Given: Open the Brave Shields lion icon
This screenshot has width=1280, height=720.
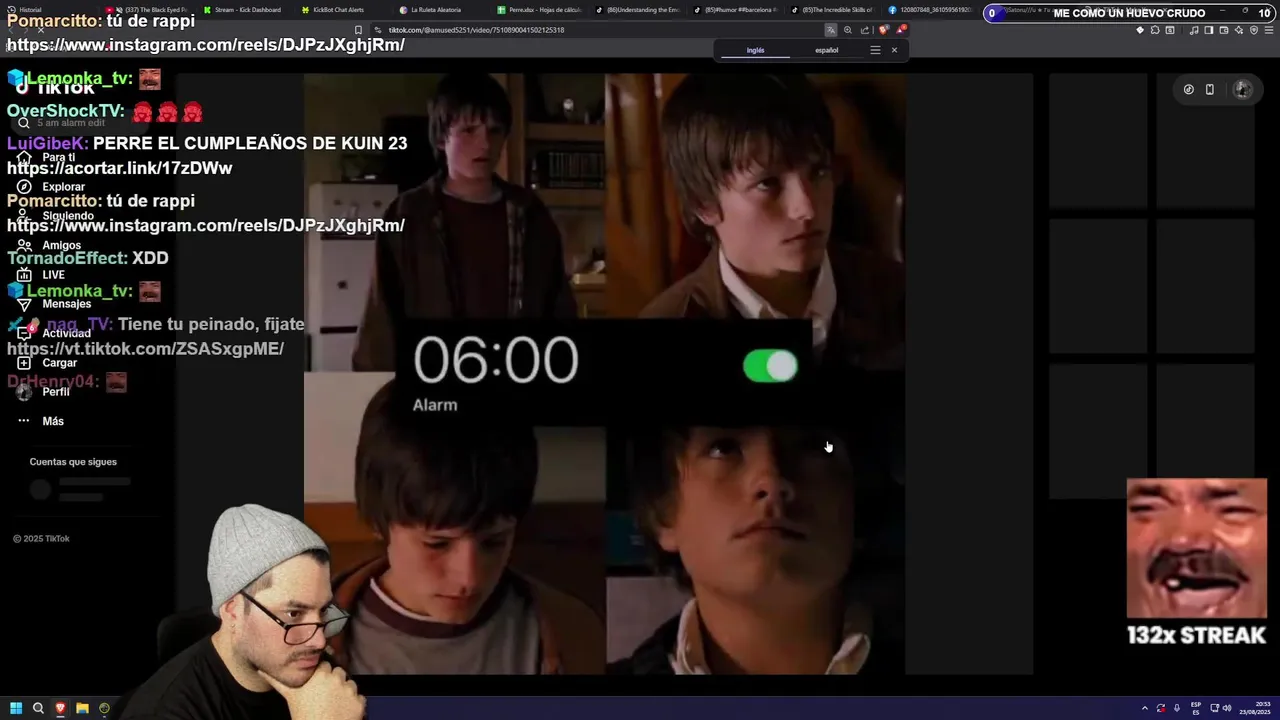Looking at the screenshot, I should [x=883, y=30].
